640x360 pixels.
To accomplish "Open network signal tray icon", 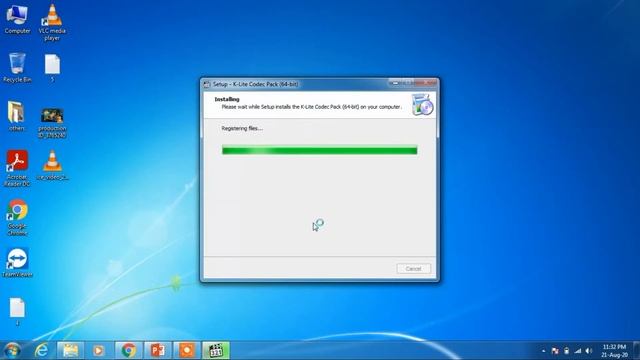I will pos(578,351).
